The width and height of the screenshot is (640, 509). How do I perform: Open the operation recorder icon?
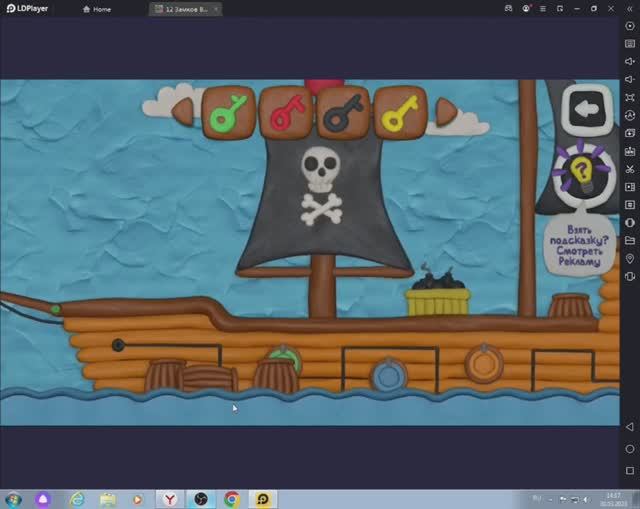coord(630,115)
